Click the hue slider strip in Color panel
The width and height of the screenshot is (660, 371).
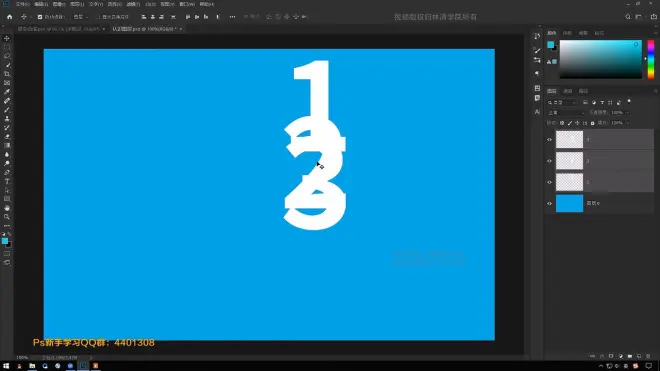pyautogui.click(x=651, y=59)
